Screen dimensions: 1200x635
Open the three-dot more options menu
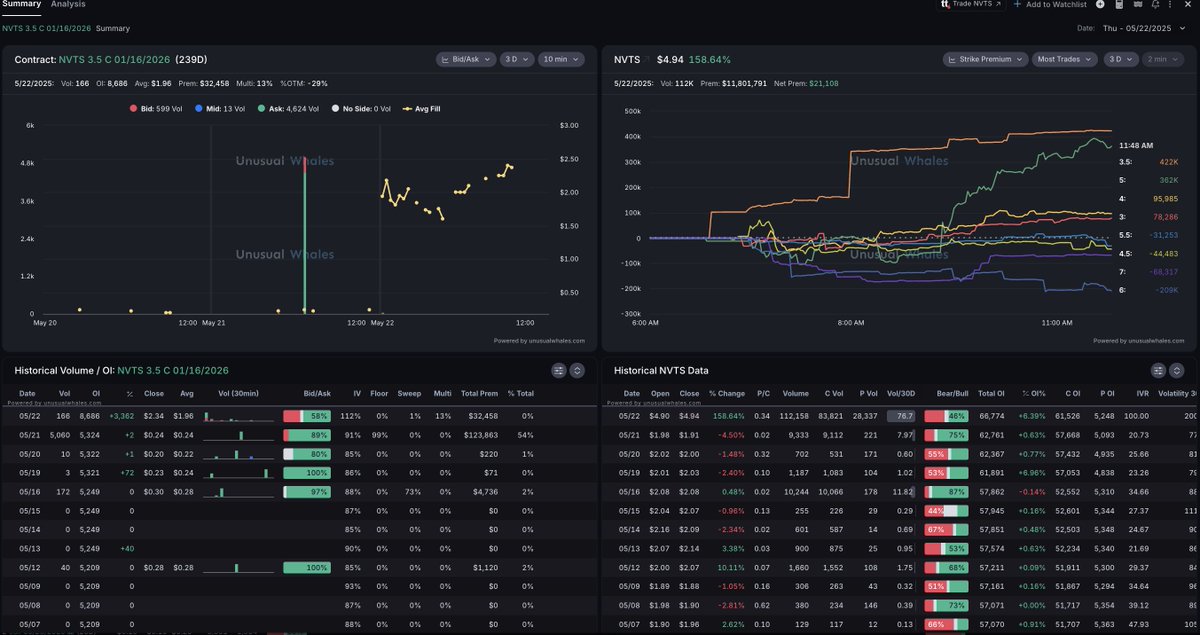pyautogui.click(x=1172, y=5)
